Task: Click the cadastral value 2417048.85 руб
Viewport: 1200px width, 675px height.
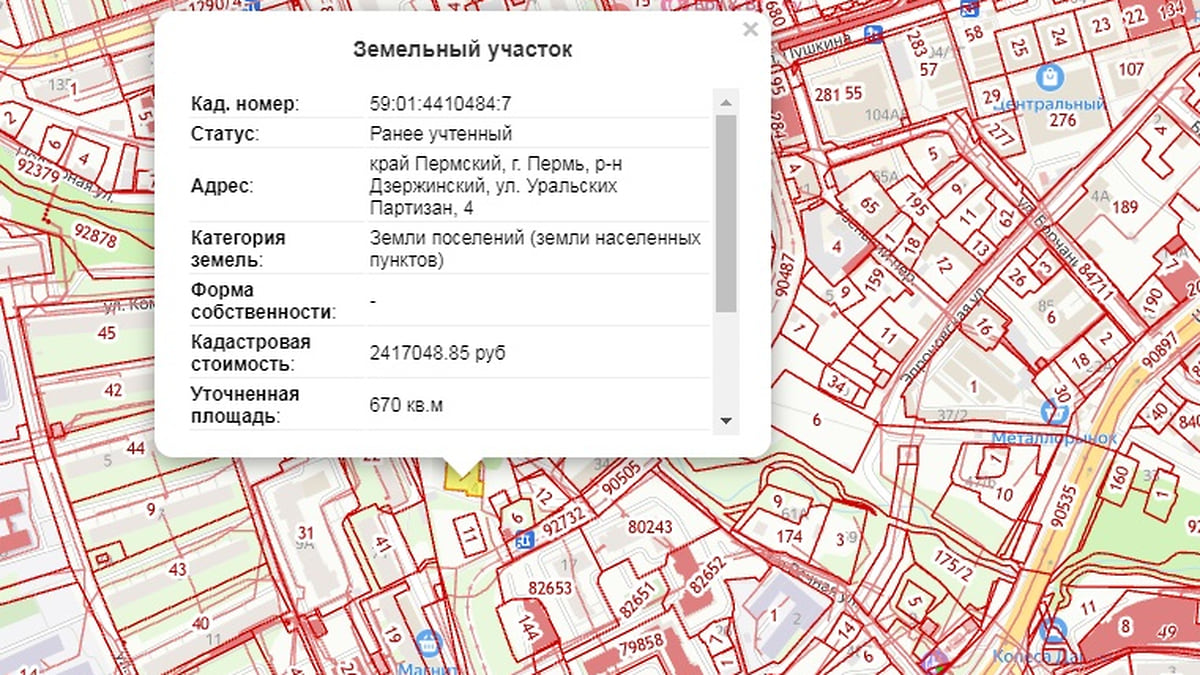Action: [x=437, y=353]
